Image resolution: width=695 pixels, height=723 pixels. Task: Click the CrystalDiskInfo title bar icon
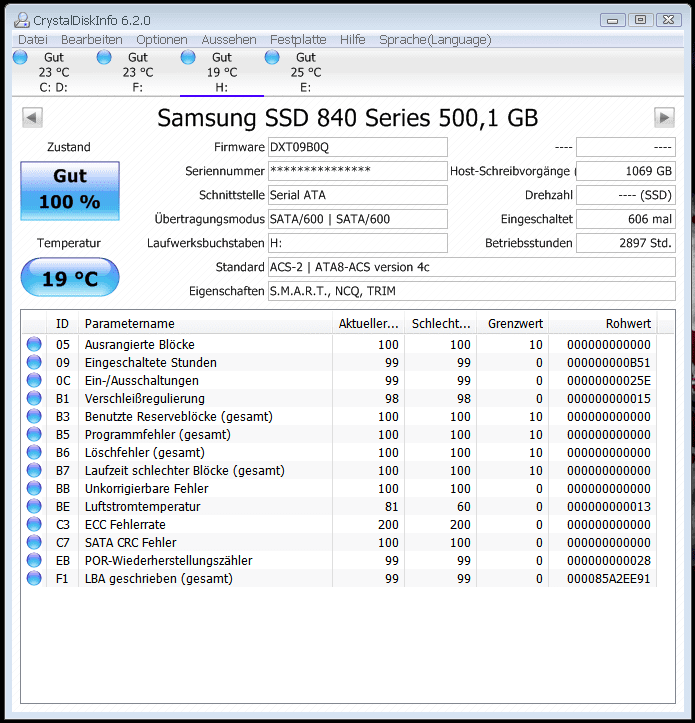click(x=22, y=20)
